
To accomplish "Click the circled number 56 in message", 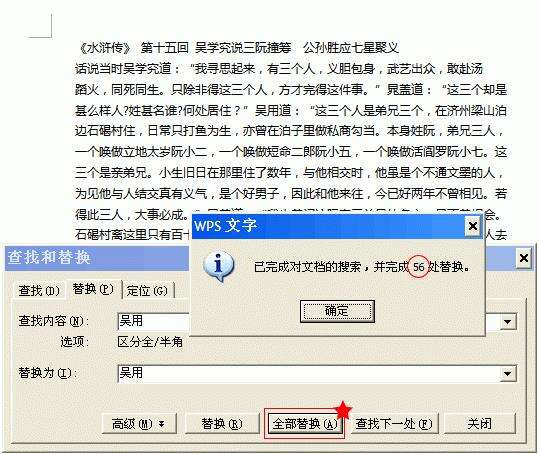I will pos(418,267).
